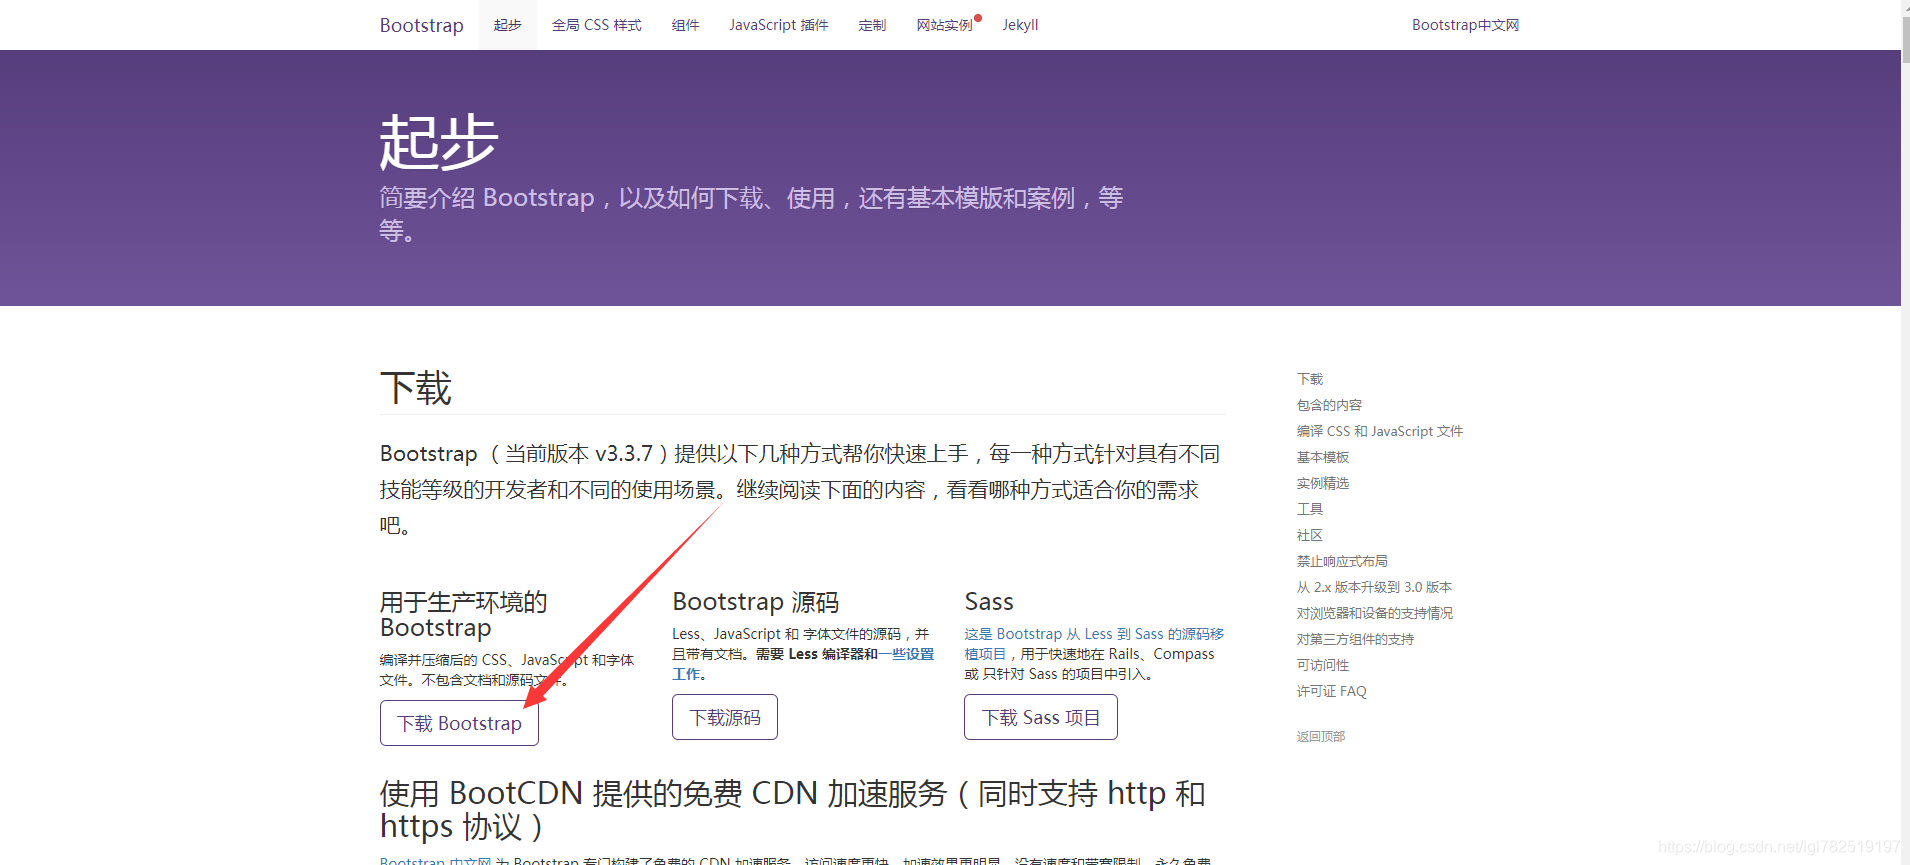Click the 起步 page title heading
This screenshot has height=865, width=1910.
(439, 141)
